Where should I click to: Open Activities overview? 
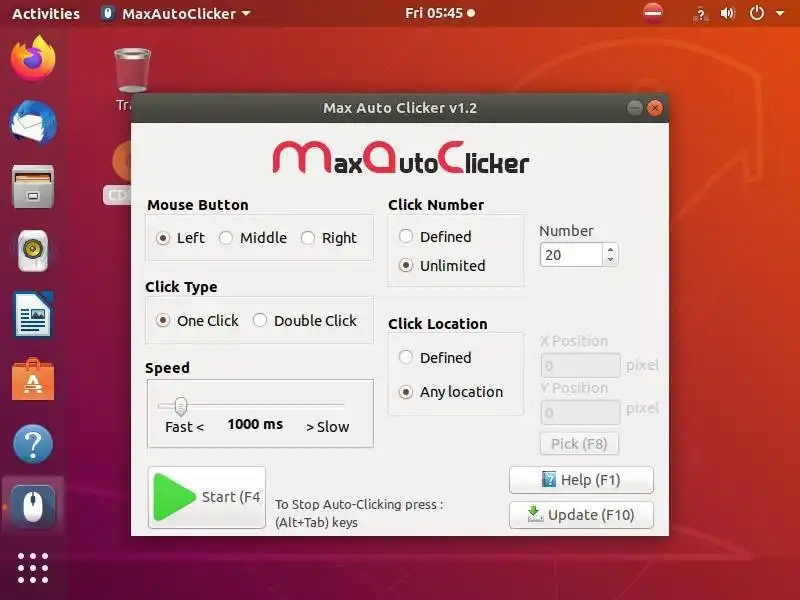(46, 13)
